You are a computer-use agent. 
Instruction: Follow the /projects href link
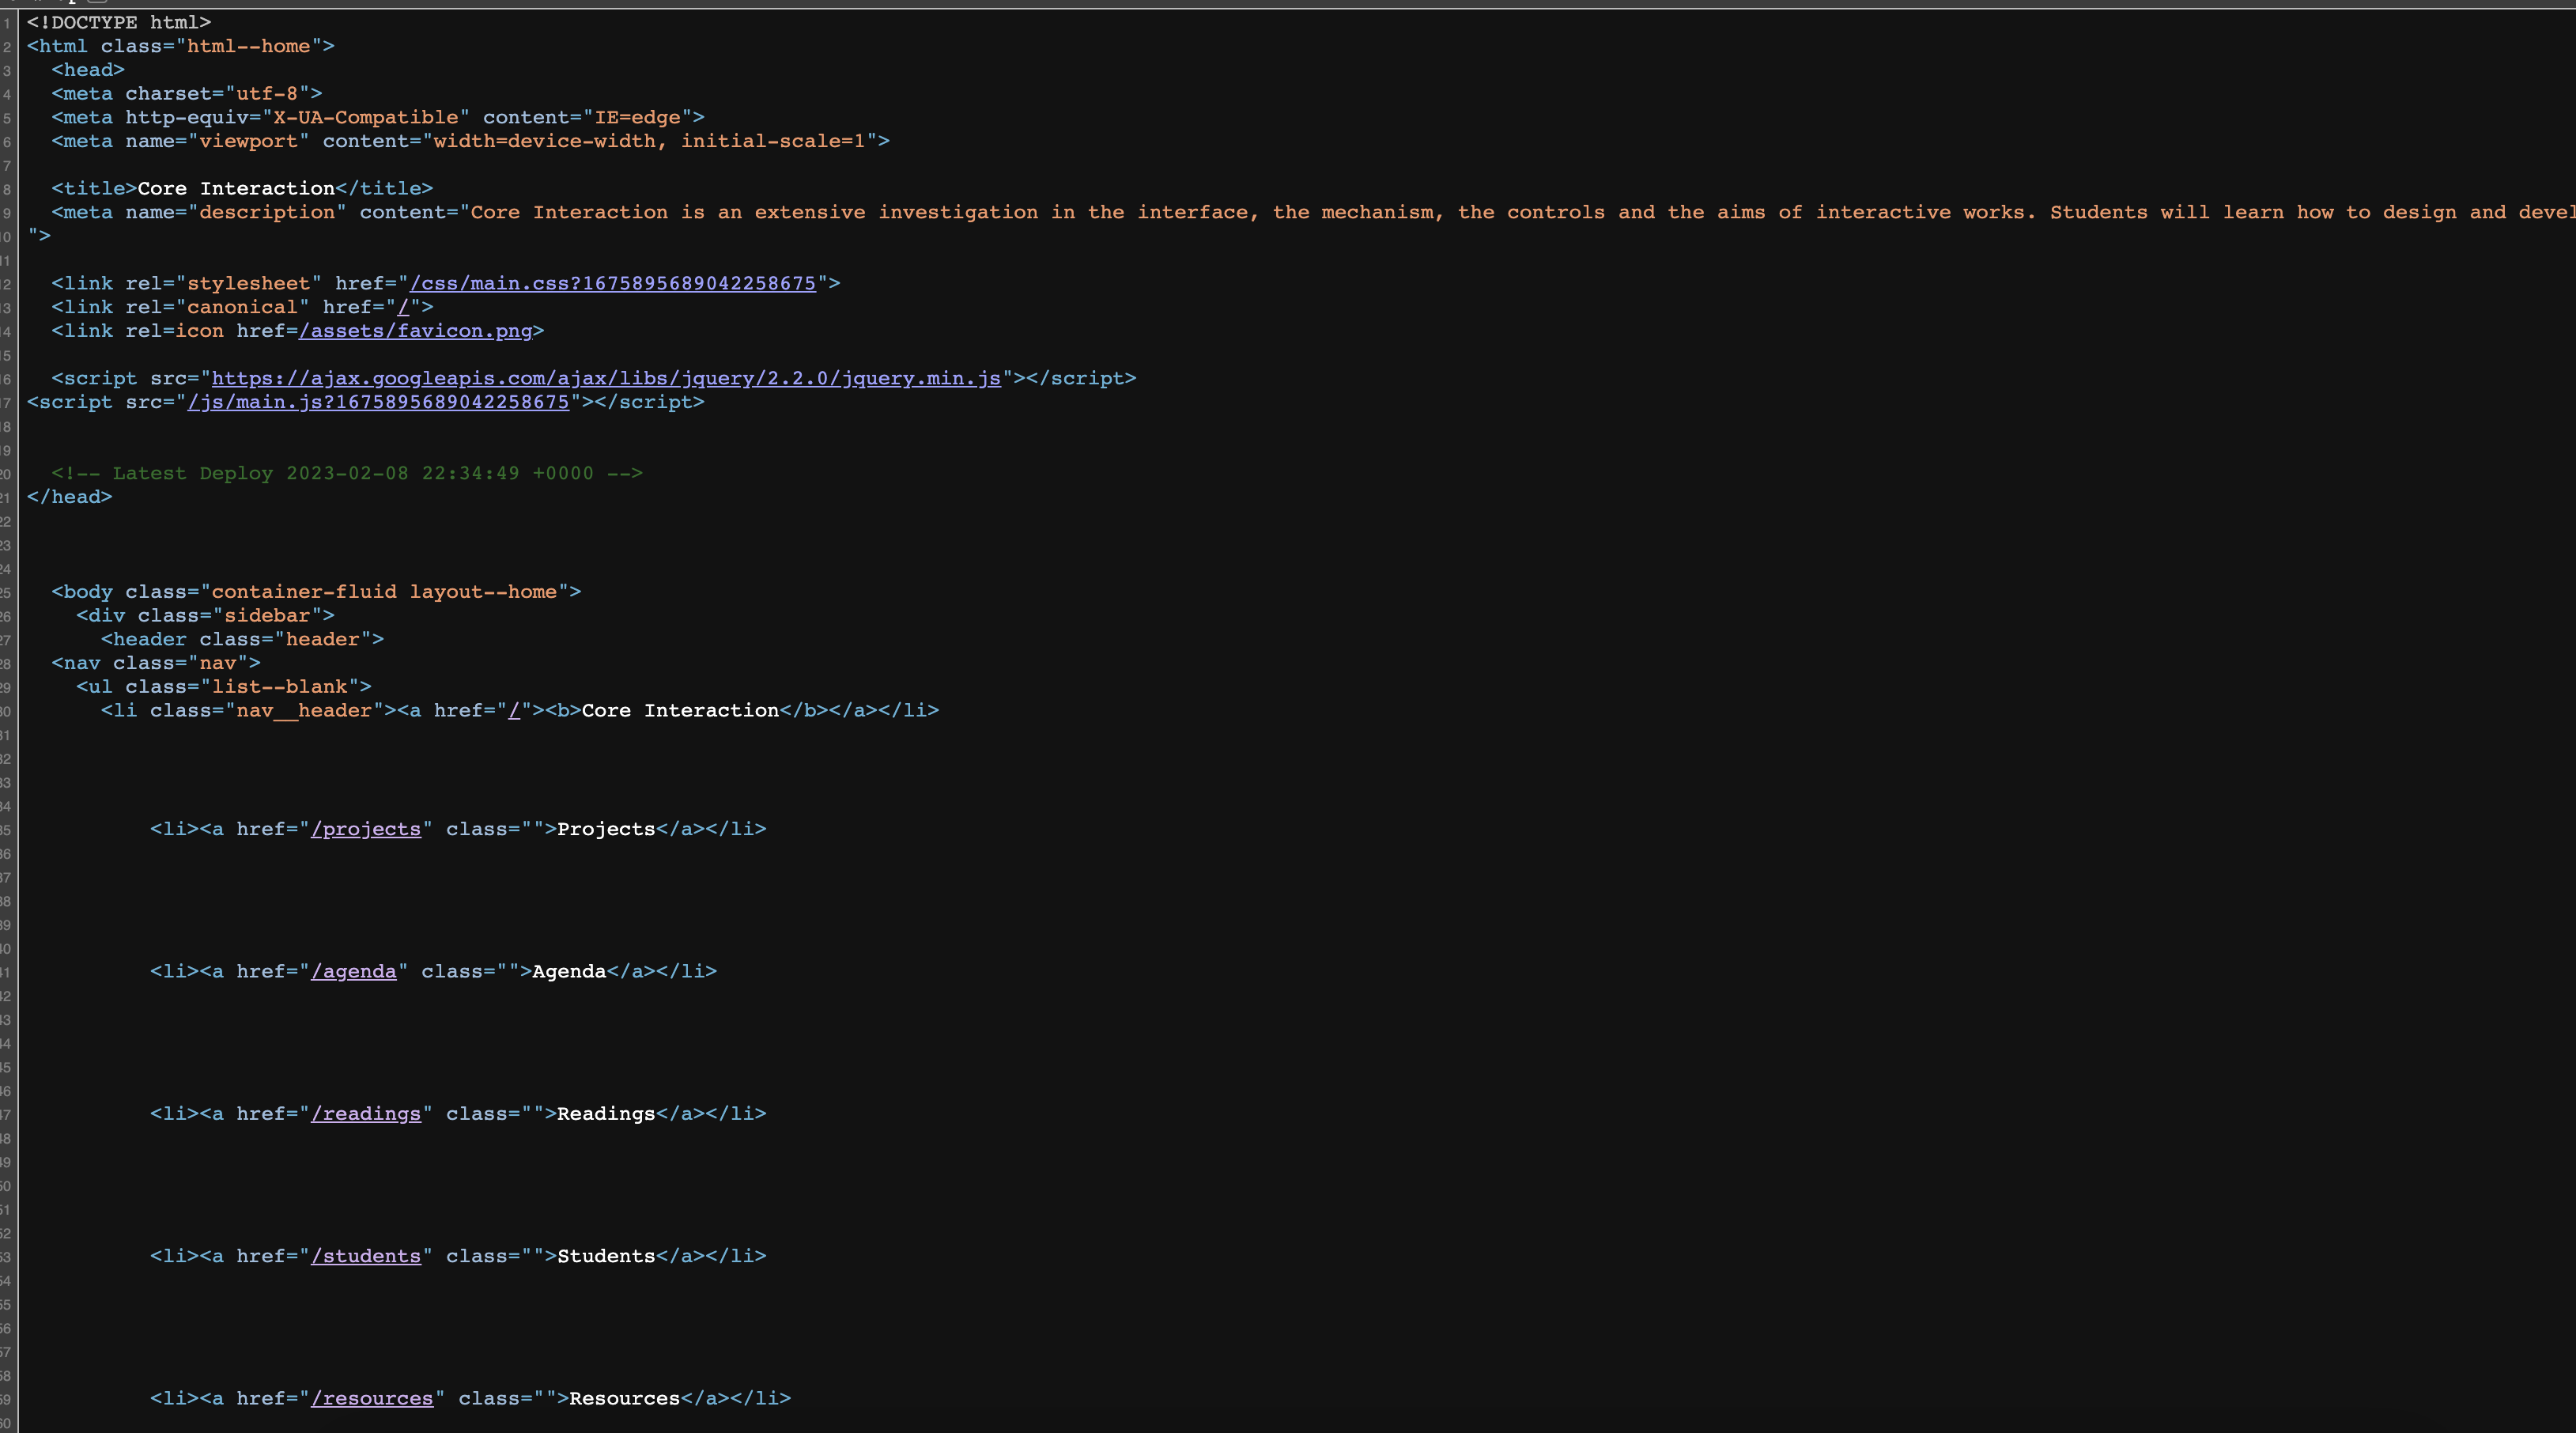pos(366,829)
